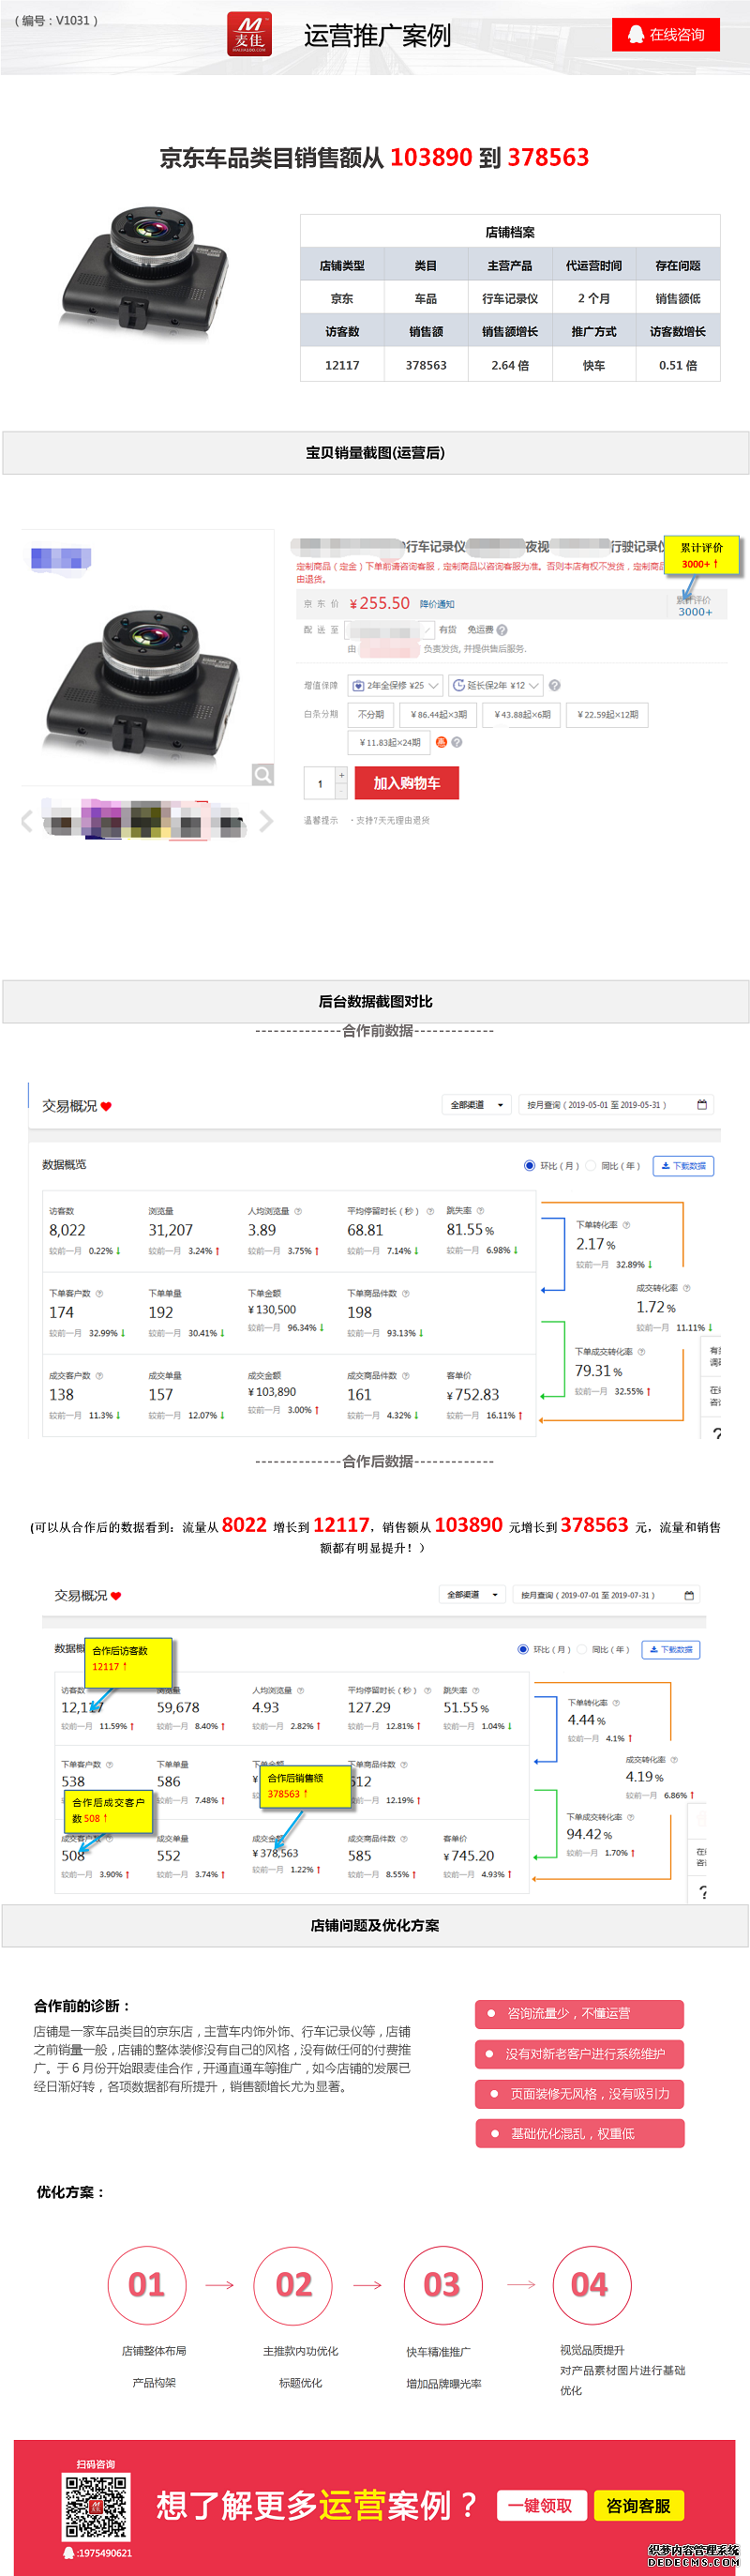Click help icon beside 平均停留时长 127.29
This screenshot has width=750, height=2576.
[427, 1690]
